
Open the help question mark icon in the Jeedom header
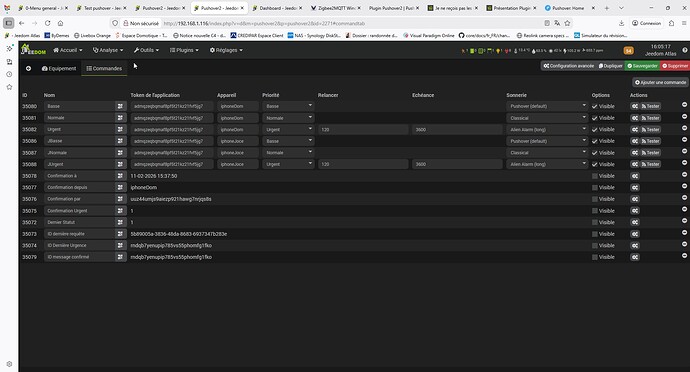point(685,50)
